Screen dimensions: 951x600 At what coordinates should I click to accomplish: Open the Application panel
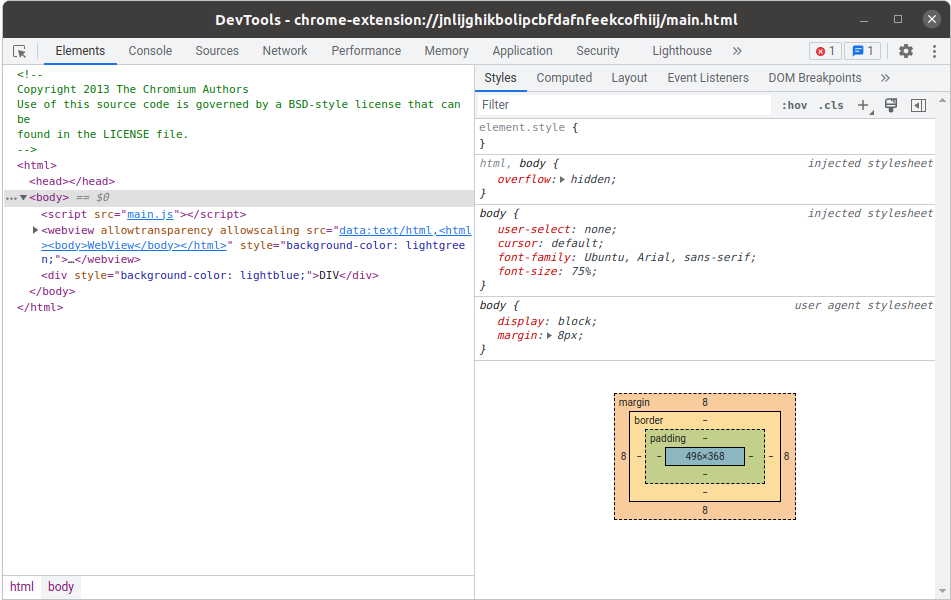[x=522, y=51]
